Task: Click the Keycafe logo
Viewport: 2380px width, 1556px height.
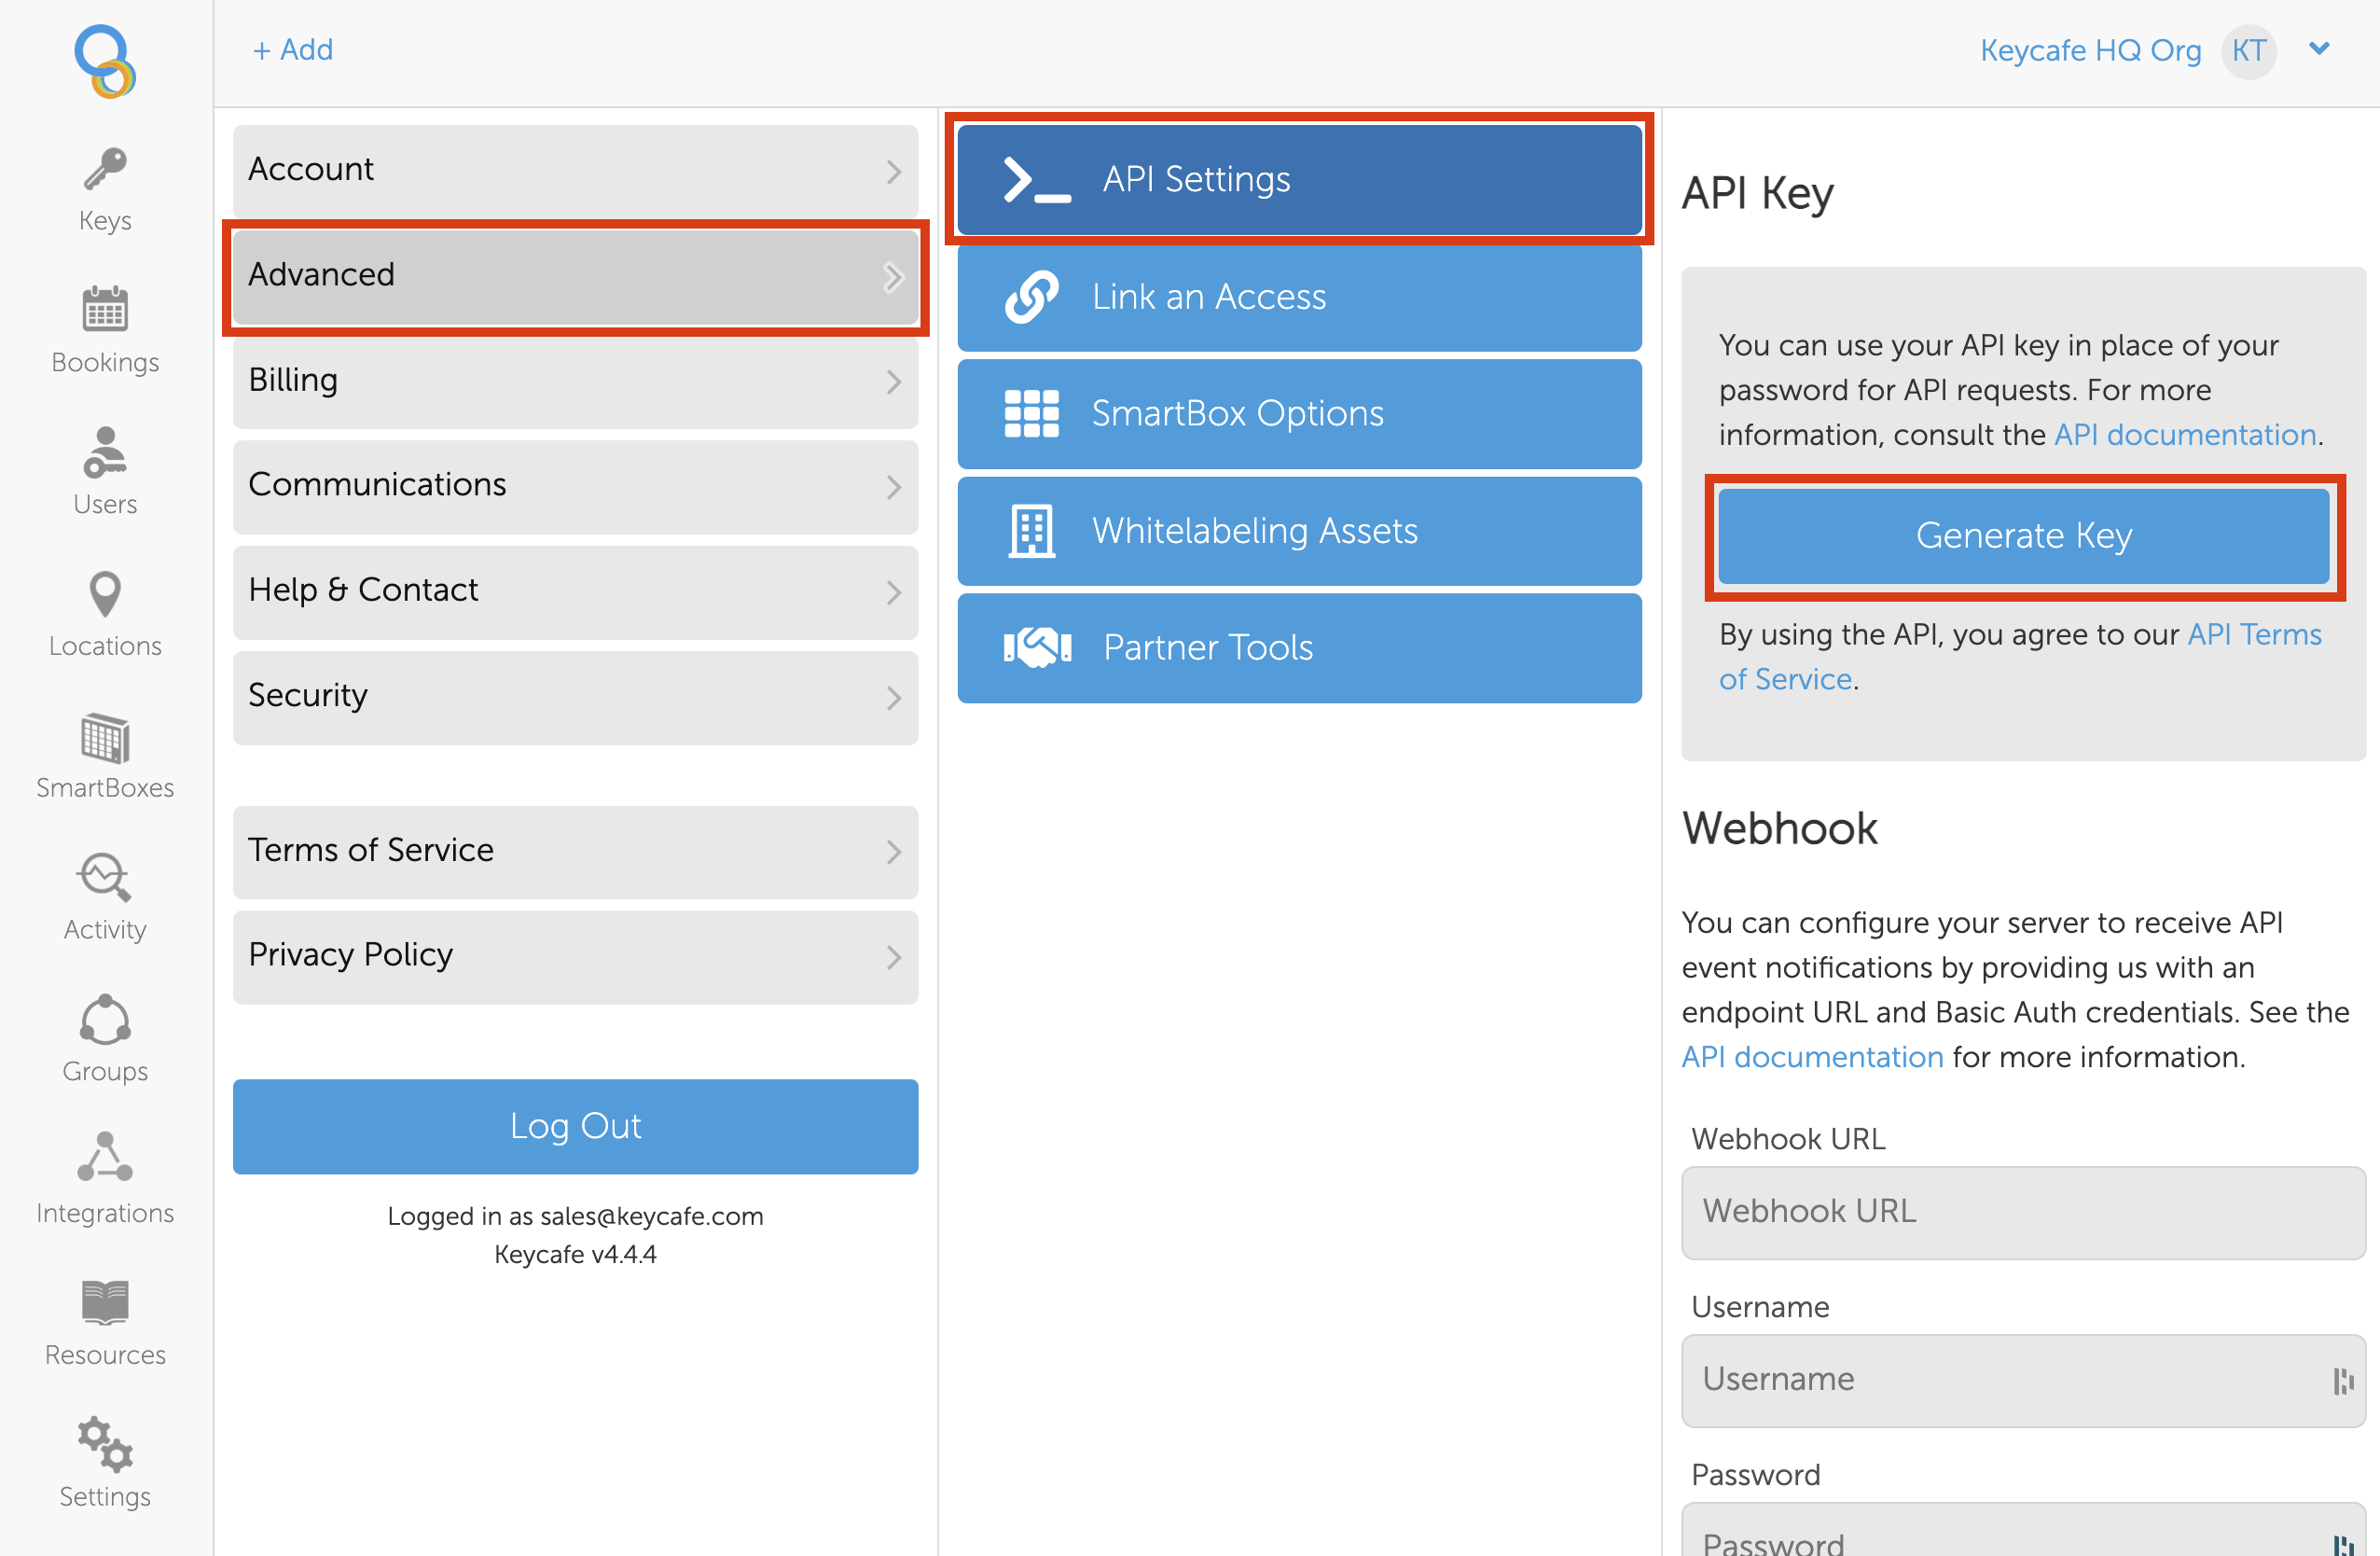Action: click(x=105, y=61)
